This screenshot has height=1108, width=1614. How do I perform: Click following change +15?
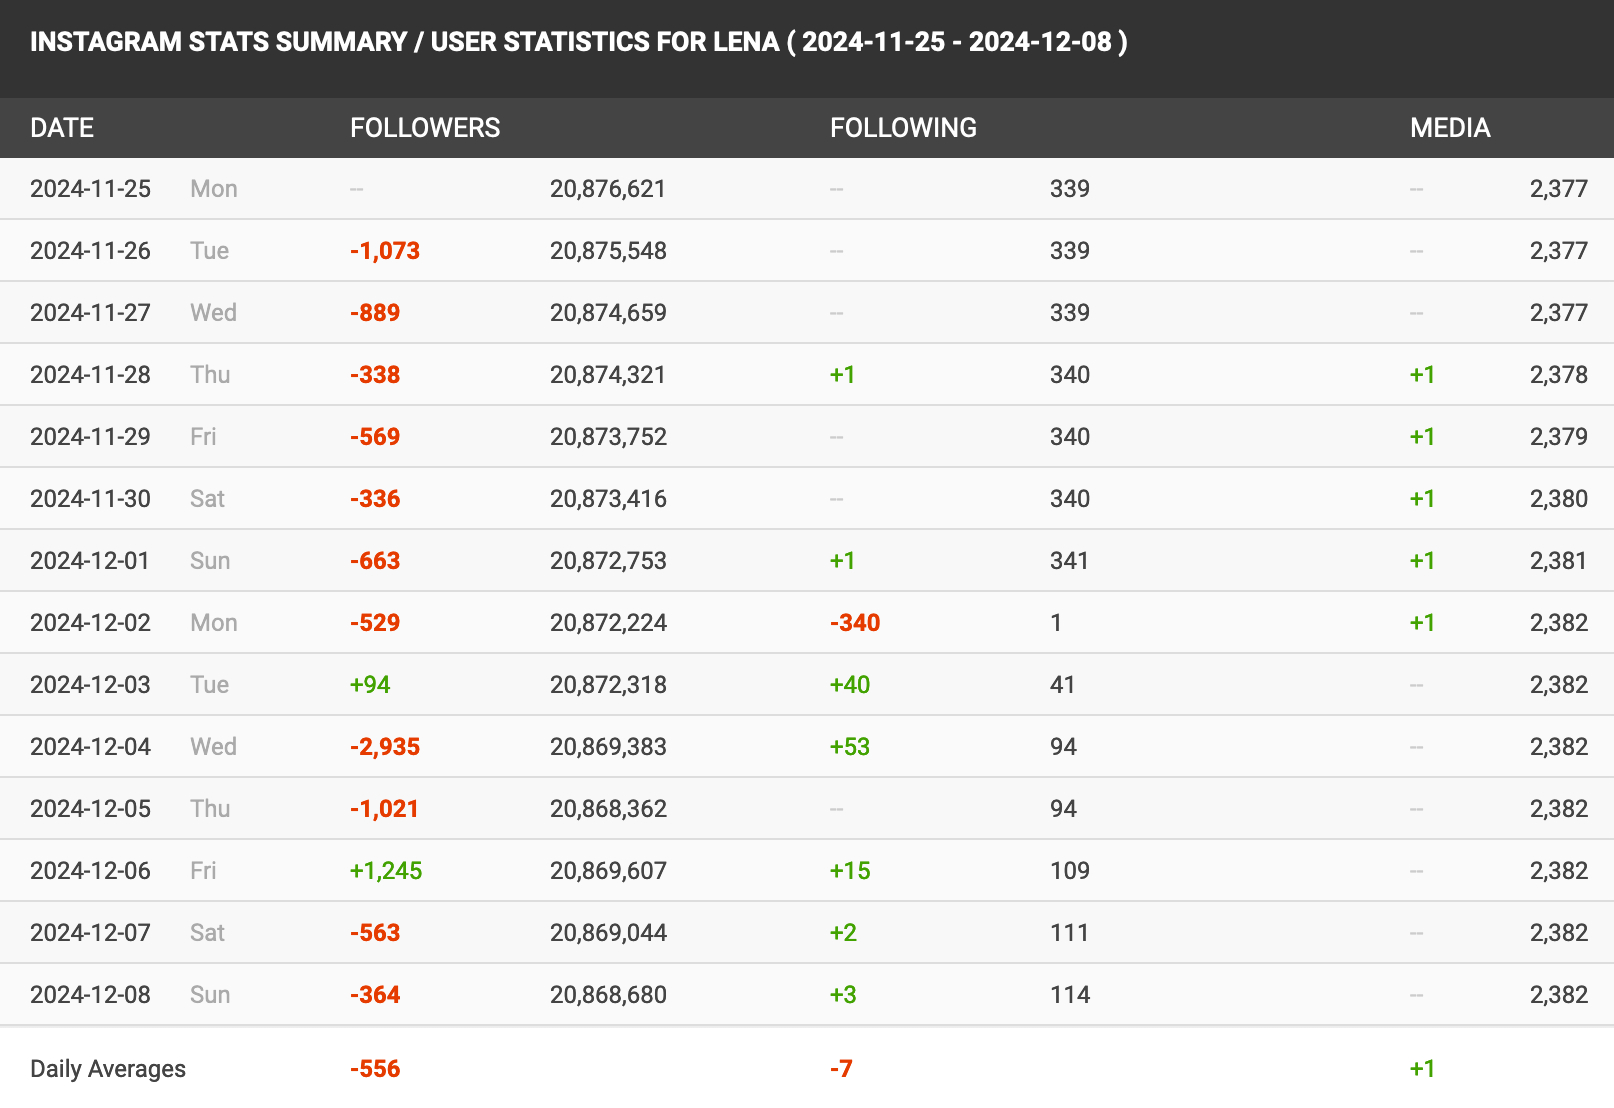click(x=850, y=871)
